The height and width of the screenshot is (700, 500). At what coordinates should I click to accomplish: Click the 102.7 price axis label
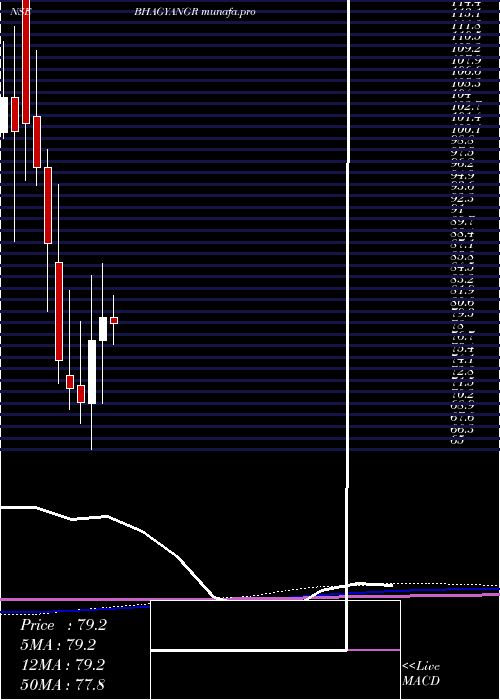[466, 106]
